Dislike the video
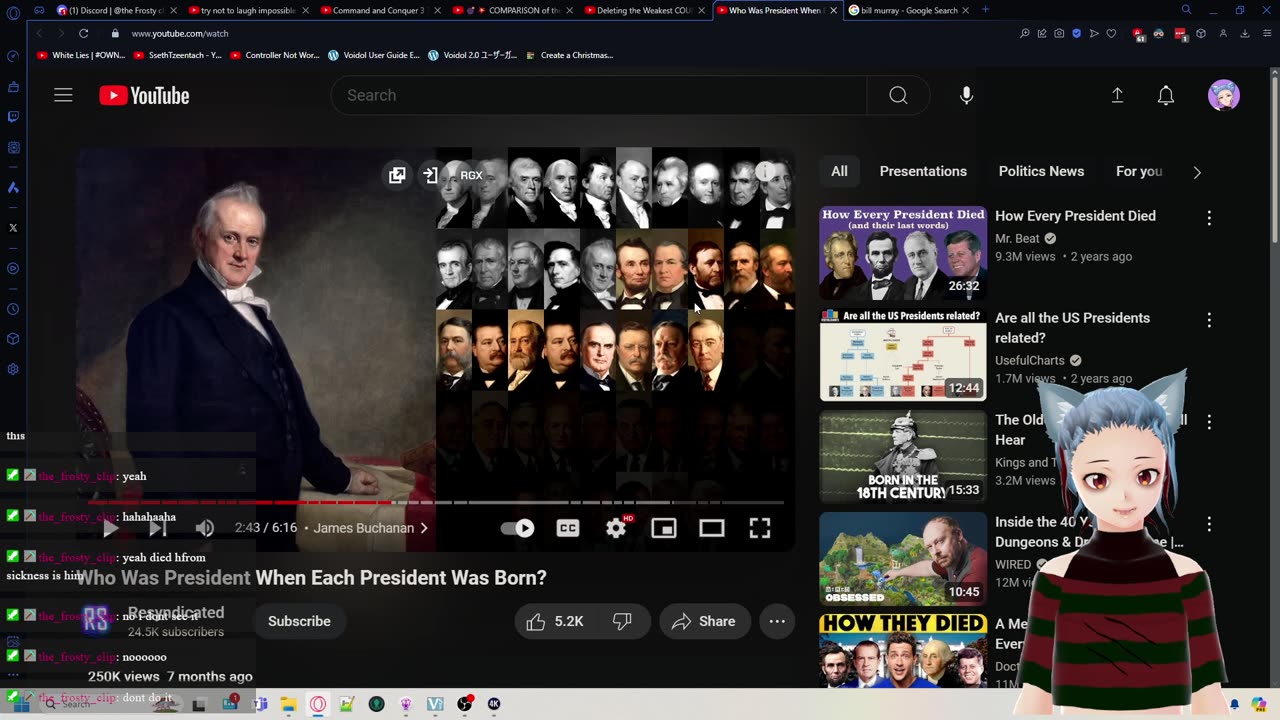Screen dimensions: 1280x720 [x=622, y=621]
